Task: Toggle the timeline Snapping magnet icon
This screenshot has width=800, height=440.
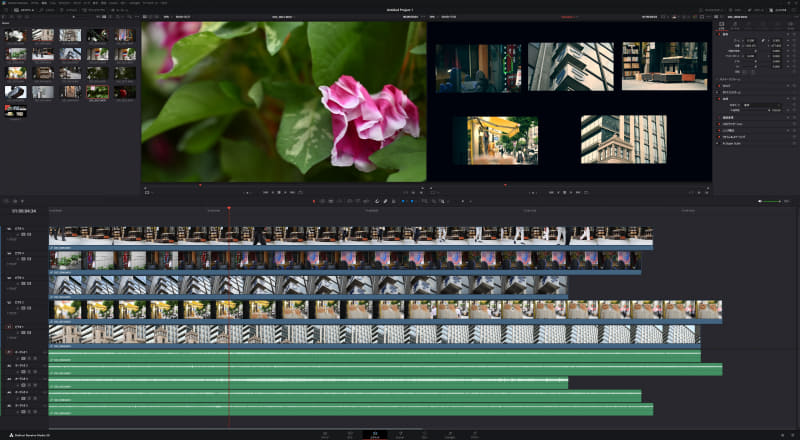Action: pyautogui.click(x=378, y=201)
